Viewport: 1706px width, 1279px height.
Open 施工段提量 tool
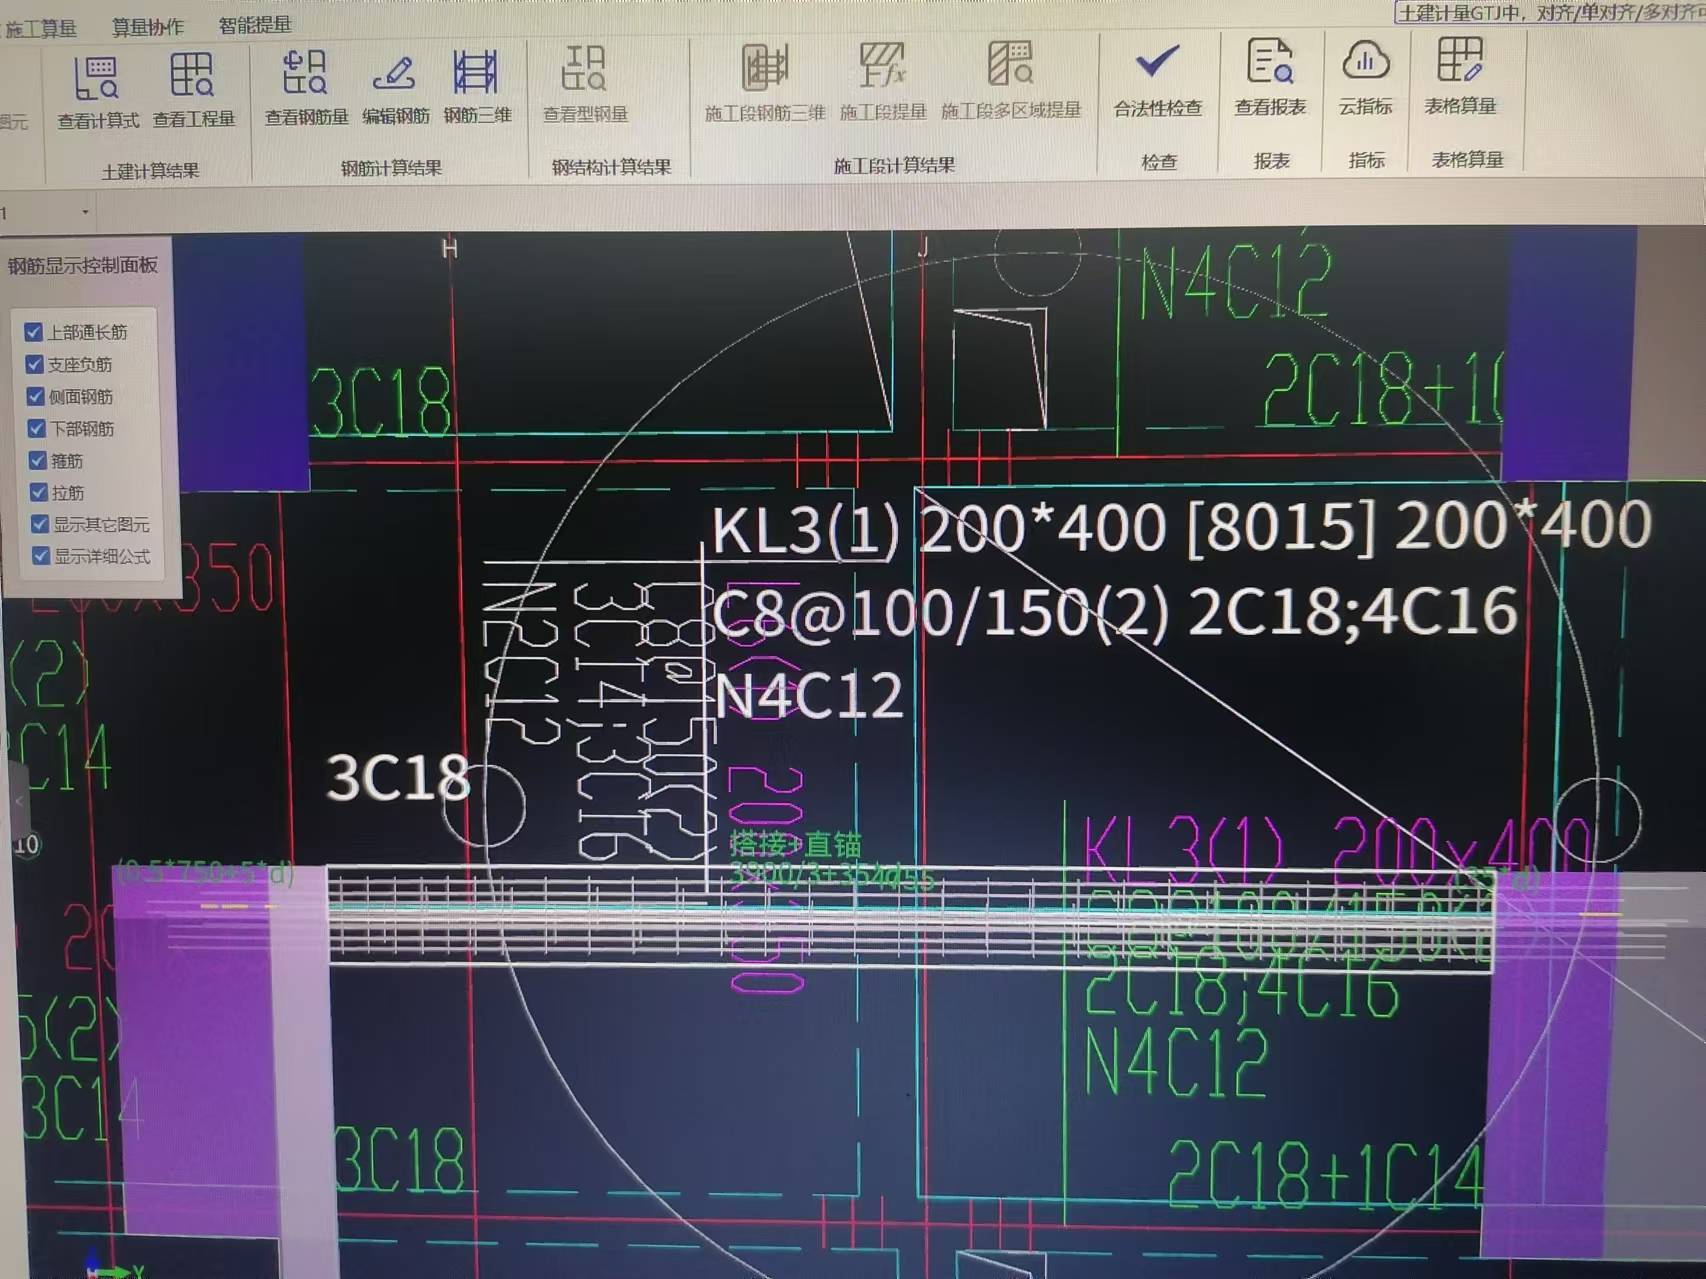pos(882,83)
